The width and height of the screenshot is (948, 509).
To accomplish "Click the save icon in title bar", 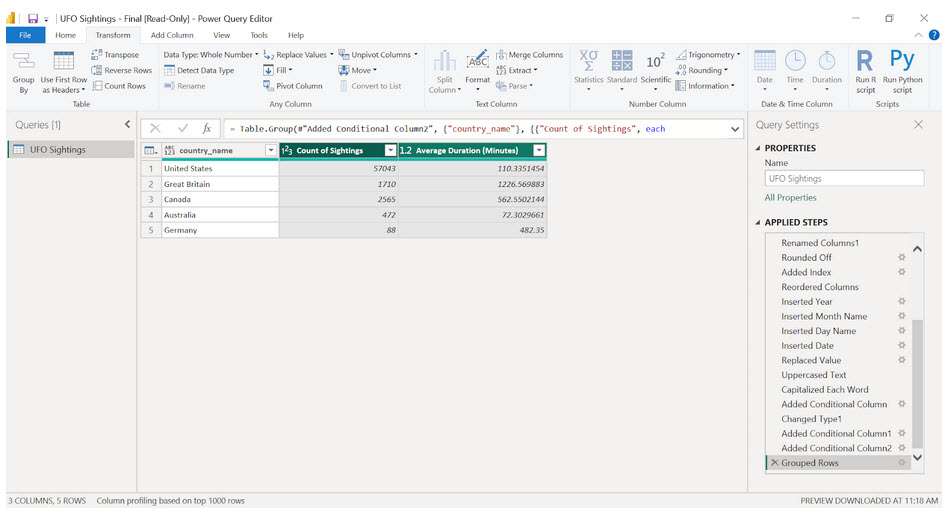I will click(33, 19).
